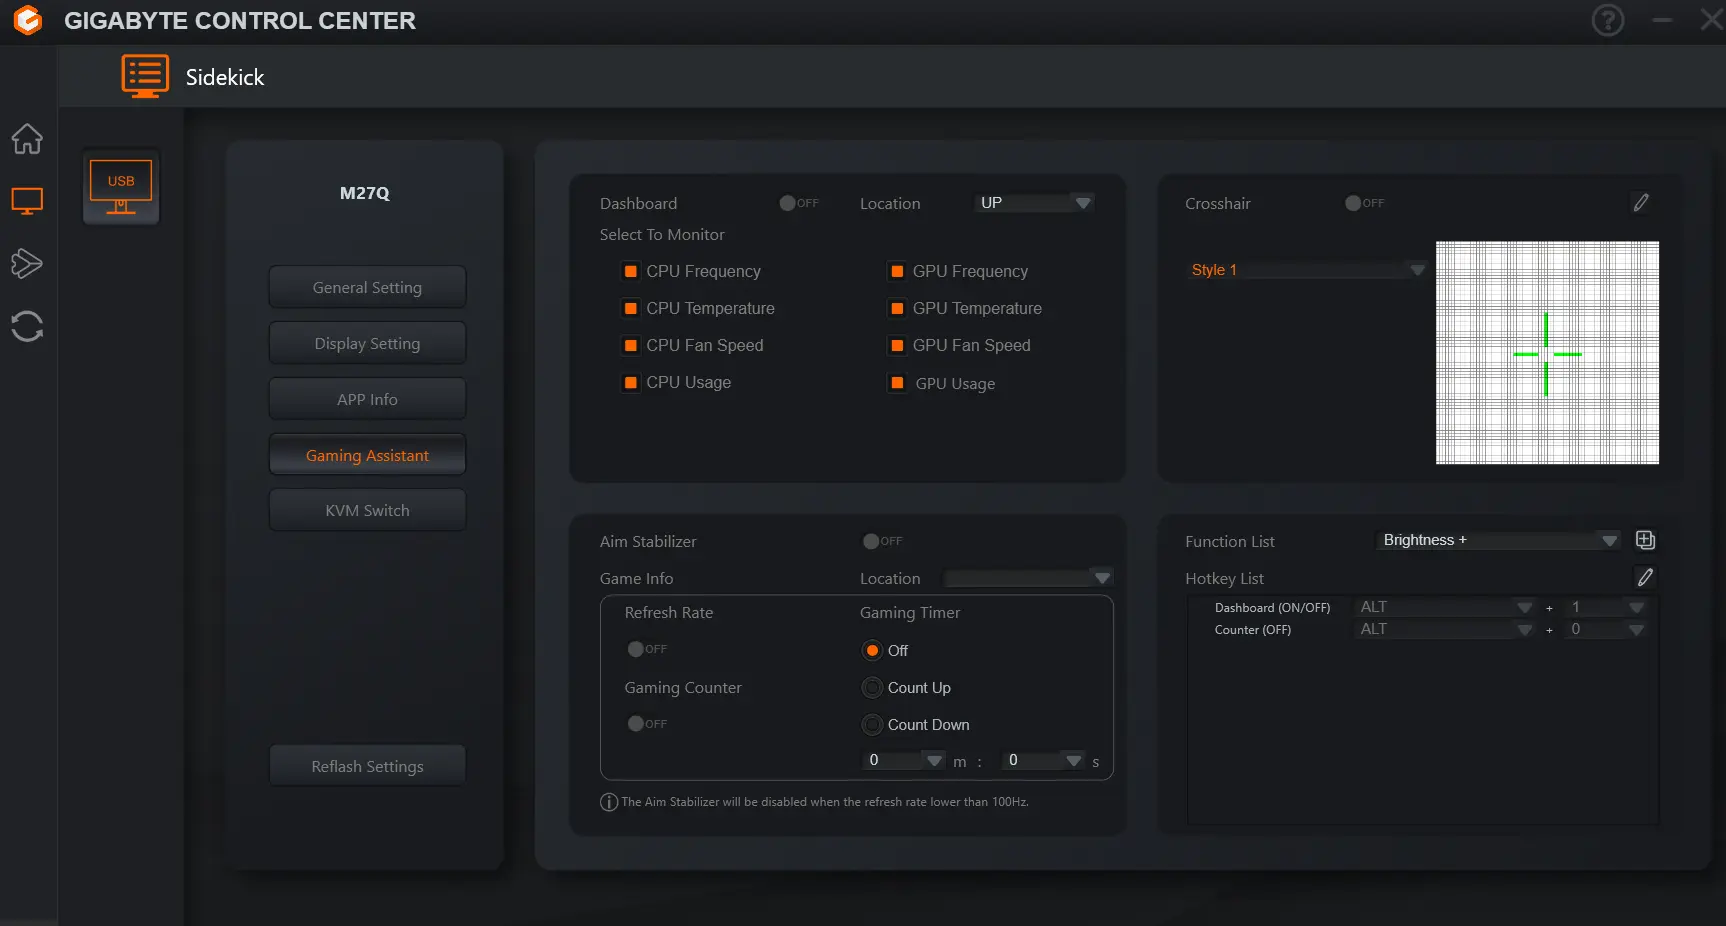1726x926 pixels.
Task: Uncheck the GPU Fan Speed checkbox
Action: click(897, 345)
